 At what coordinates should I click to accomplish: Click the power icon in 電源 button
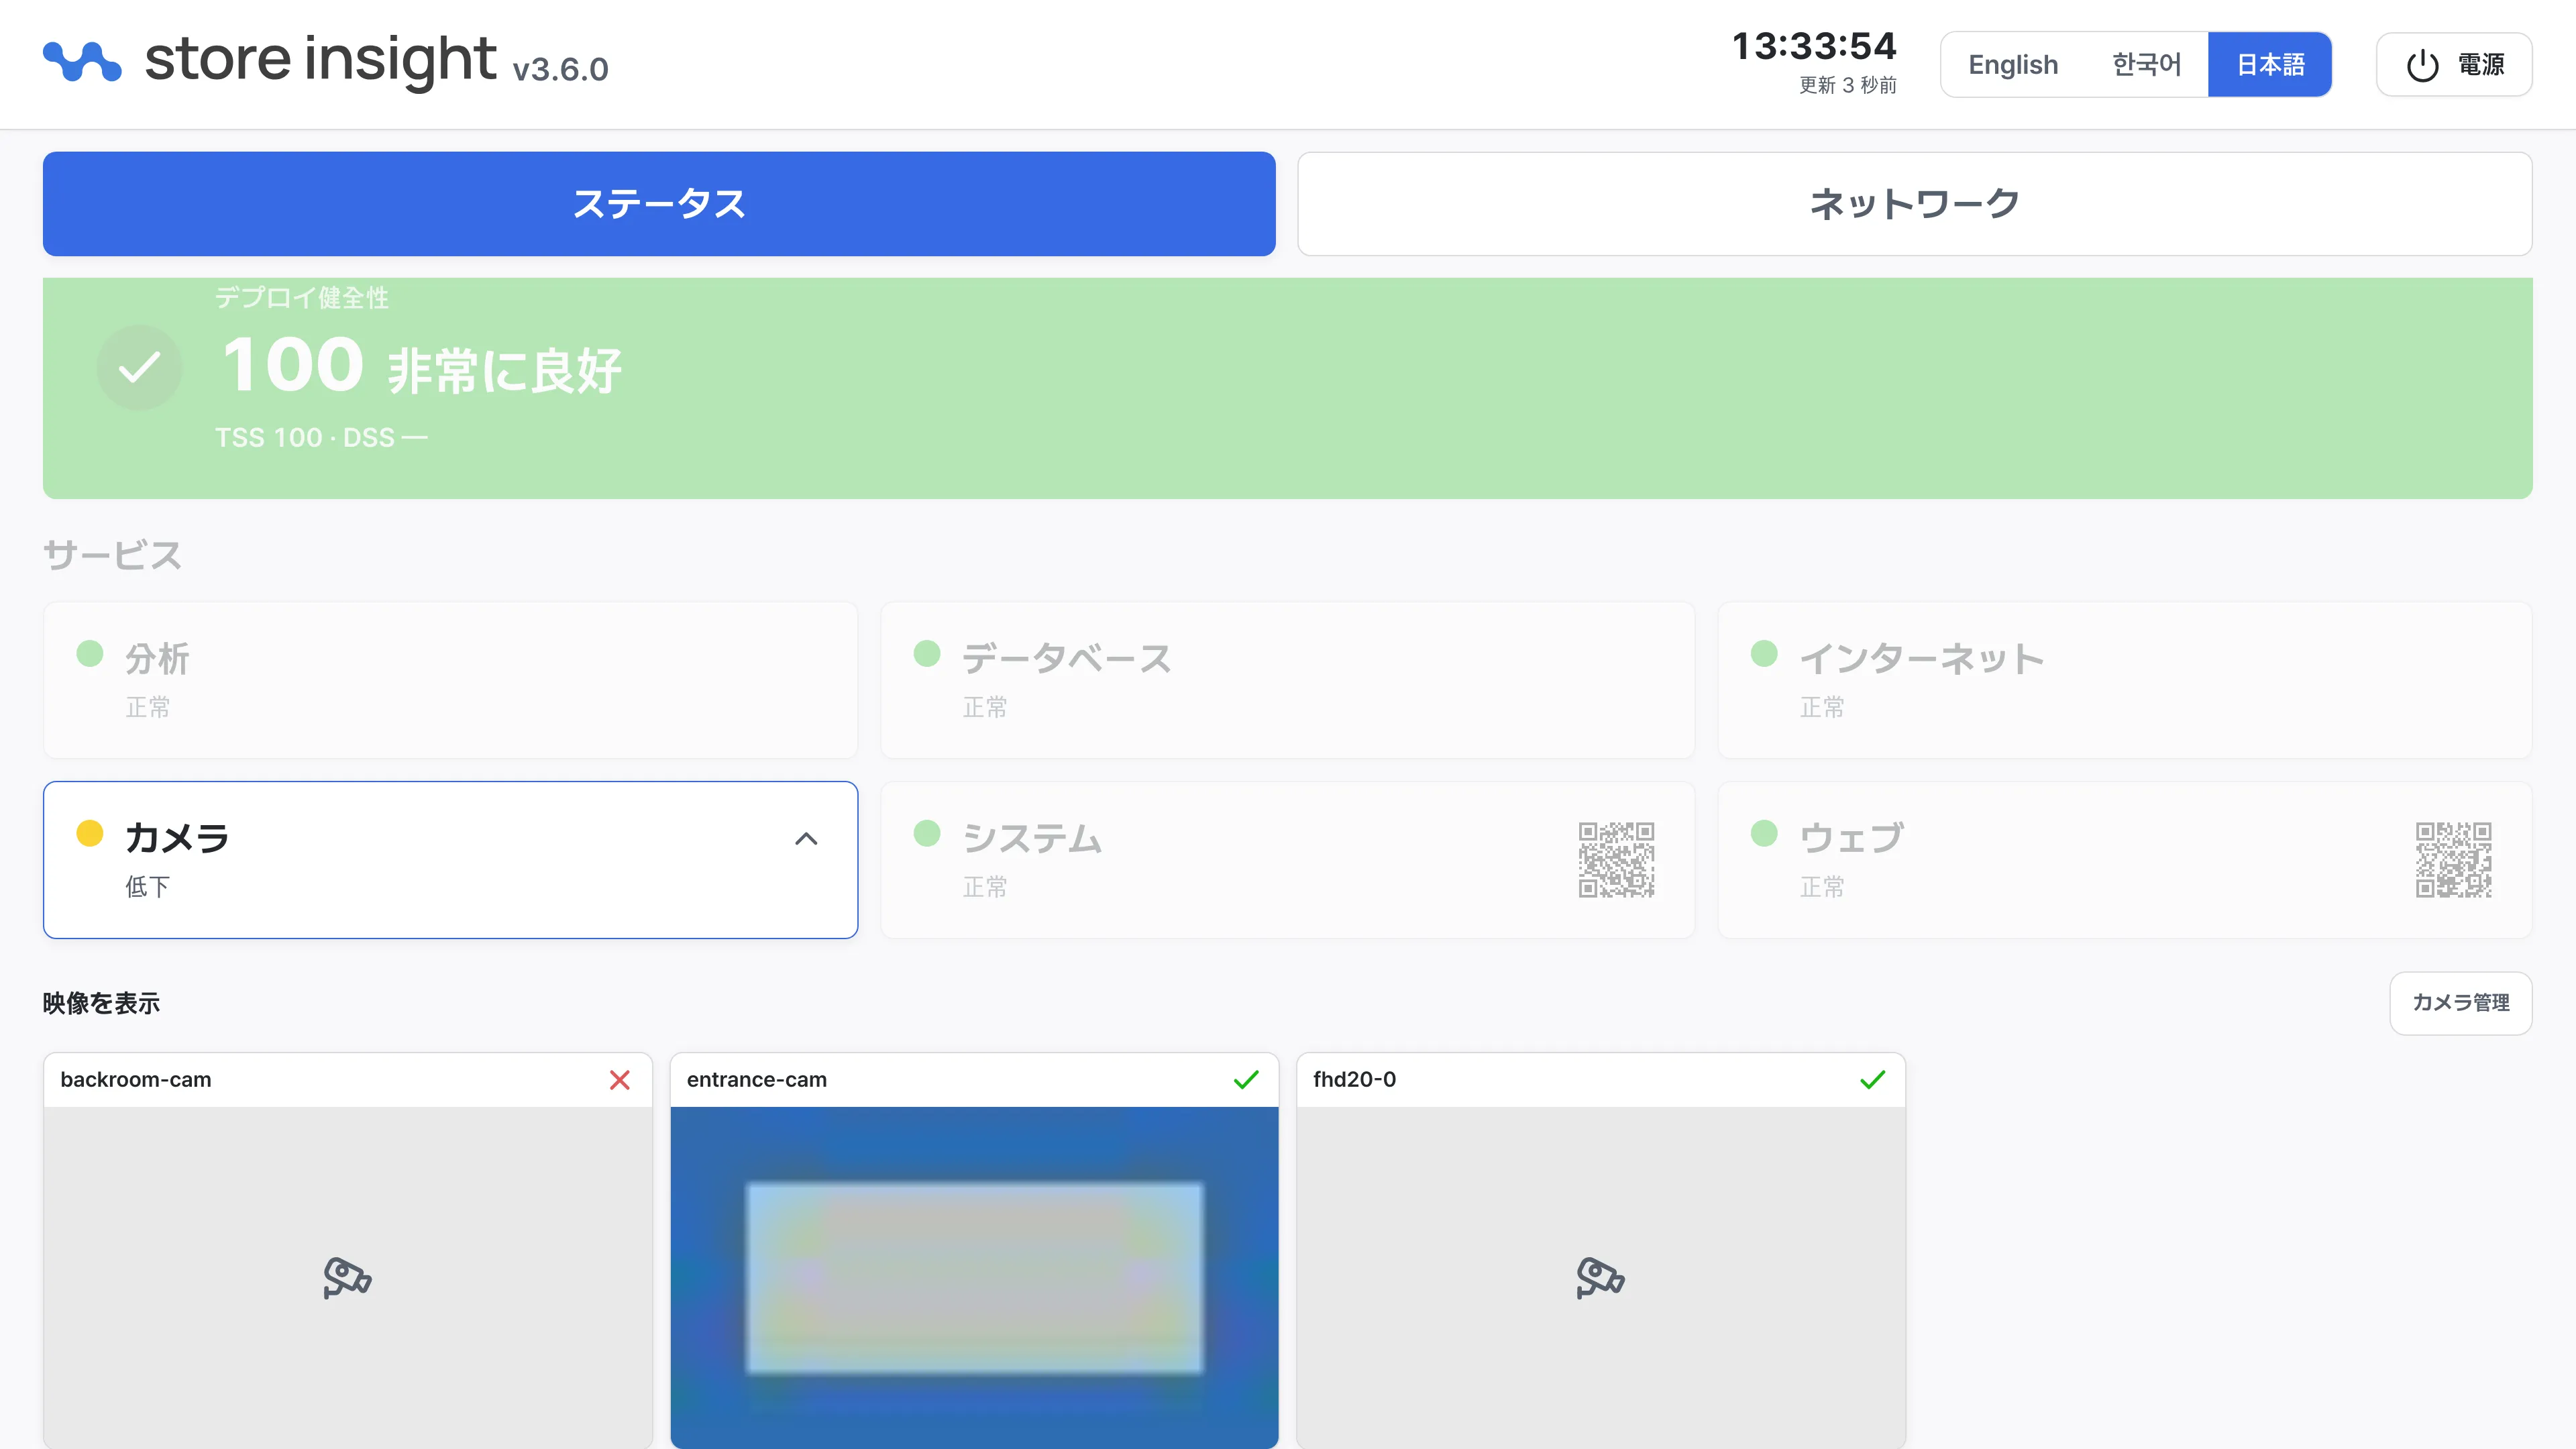click(x=2422, y=66)
